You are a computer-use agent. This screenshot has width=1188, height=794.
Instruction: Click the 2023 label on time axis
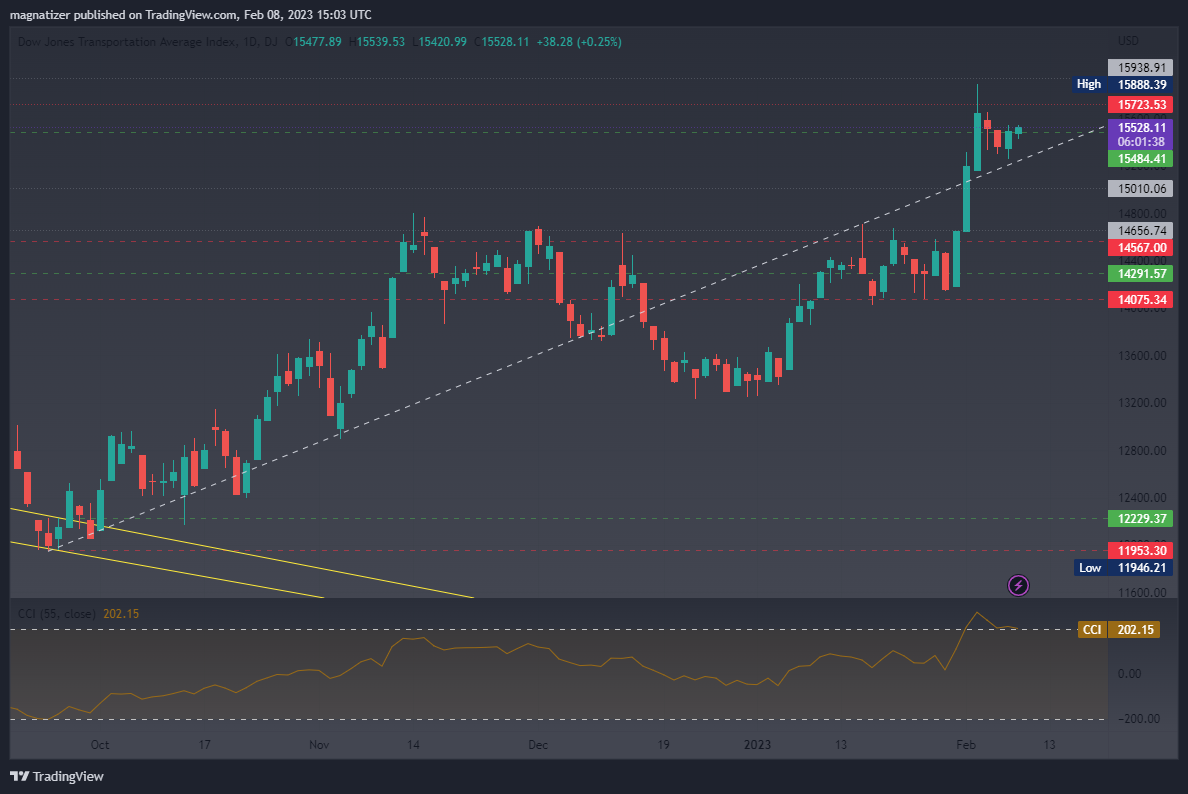tap(757, 745)
